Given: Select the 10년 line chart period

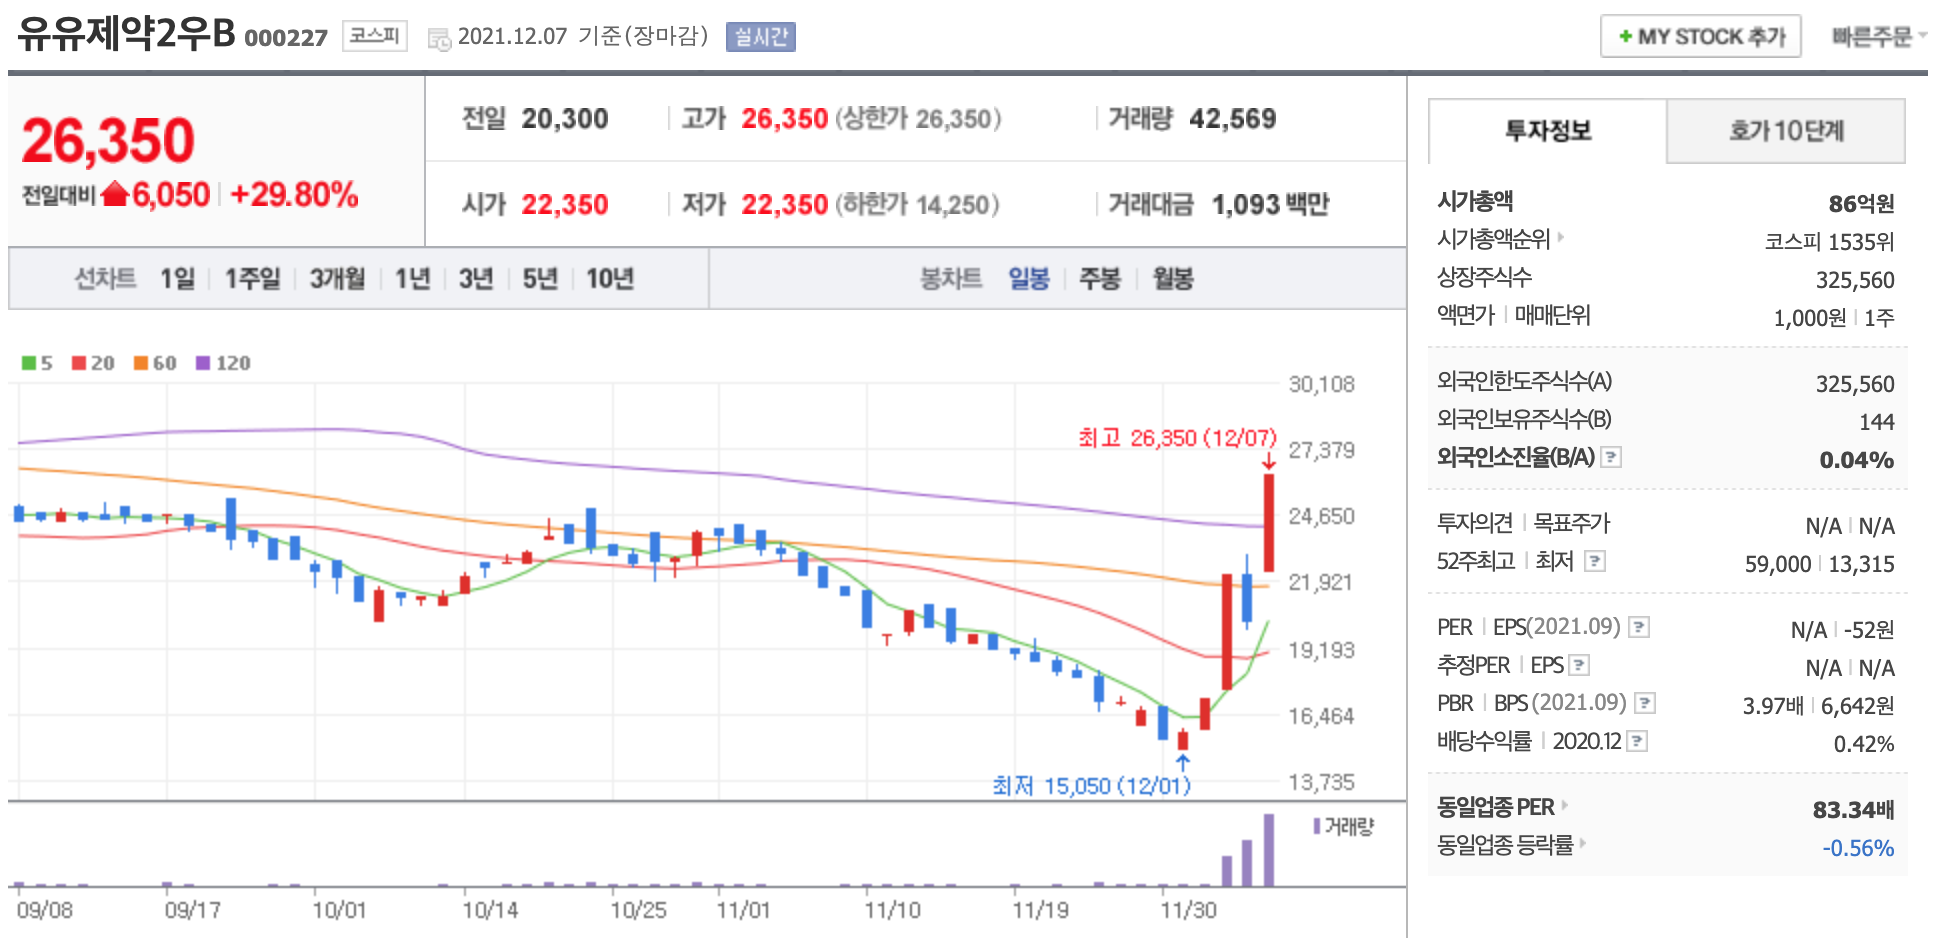Looking at the screenshot, I should (610, 278).
